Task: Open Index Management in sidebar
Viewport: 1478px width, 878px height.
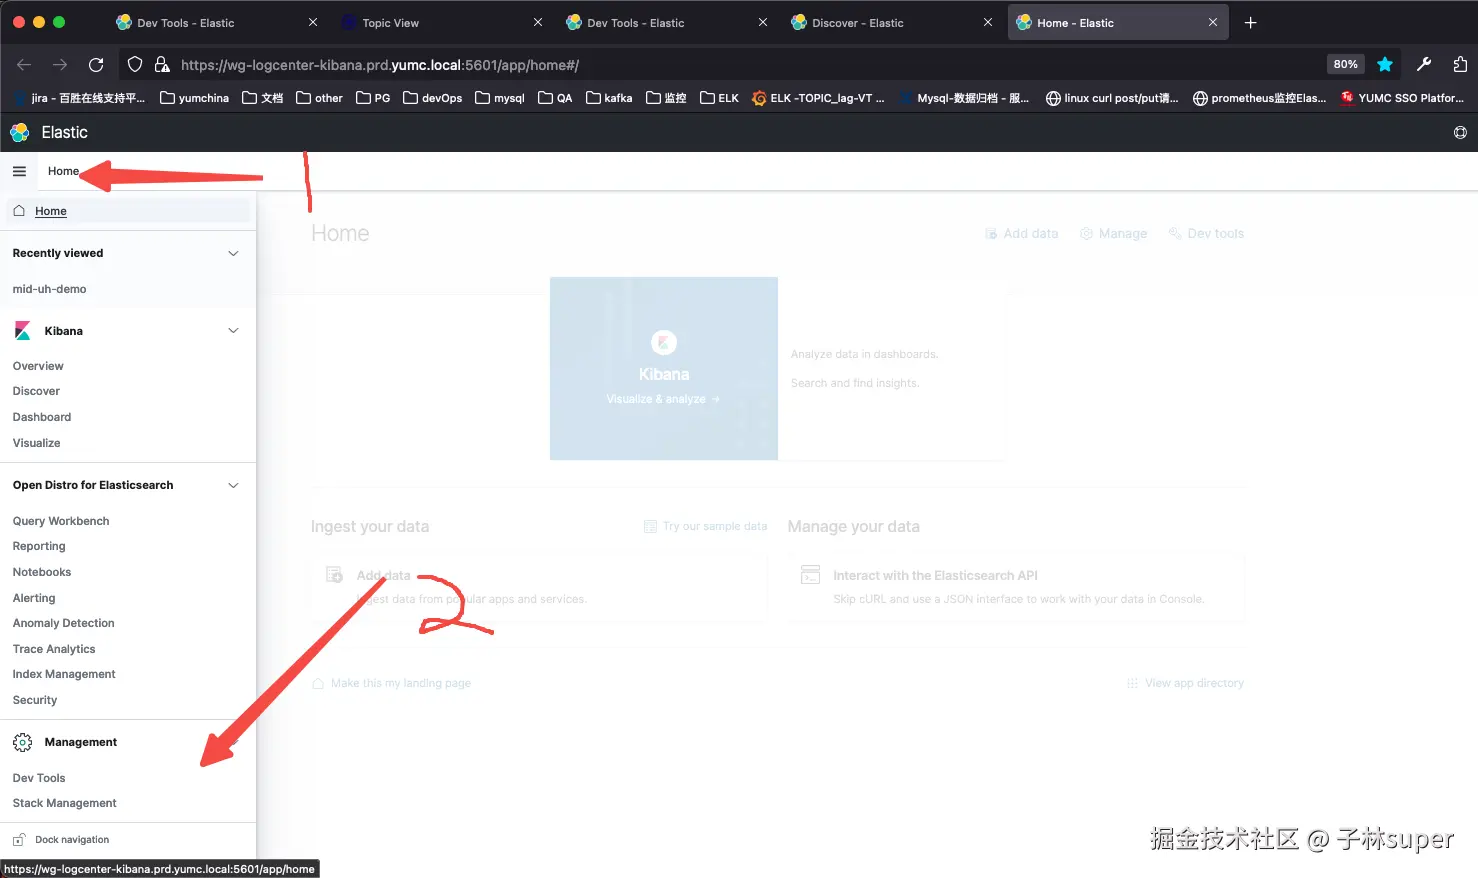Action: (x=64, y=674)
